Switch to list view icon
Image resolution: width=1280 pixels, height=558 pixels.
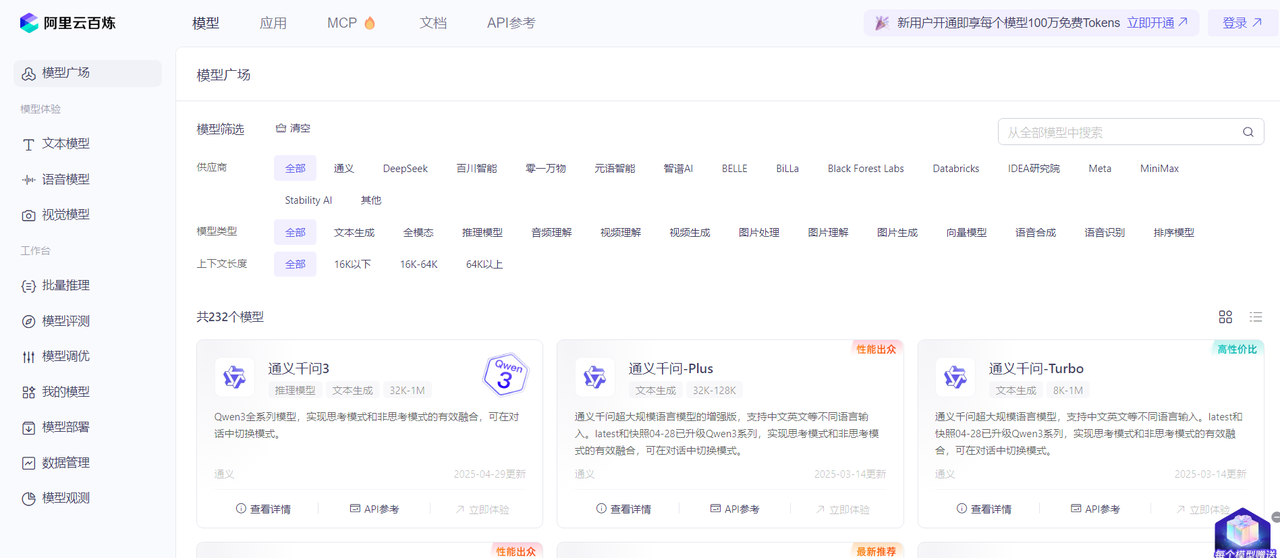(x=1256, y=317)
